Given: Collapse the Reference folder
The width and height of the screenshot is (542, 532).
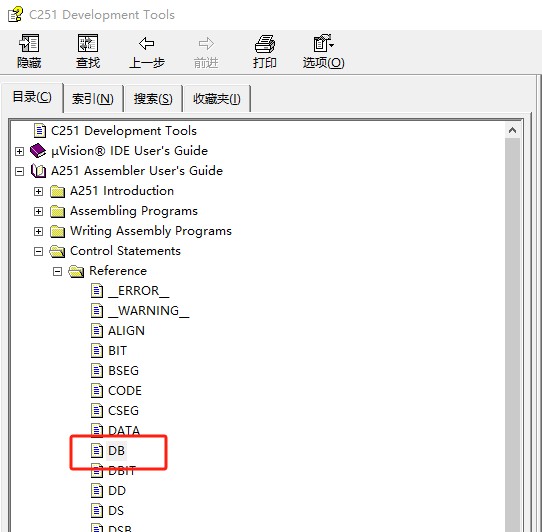Looking at the screenshot, I should click(x=57, y=271).
